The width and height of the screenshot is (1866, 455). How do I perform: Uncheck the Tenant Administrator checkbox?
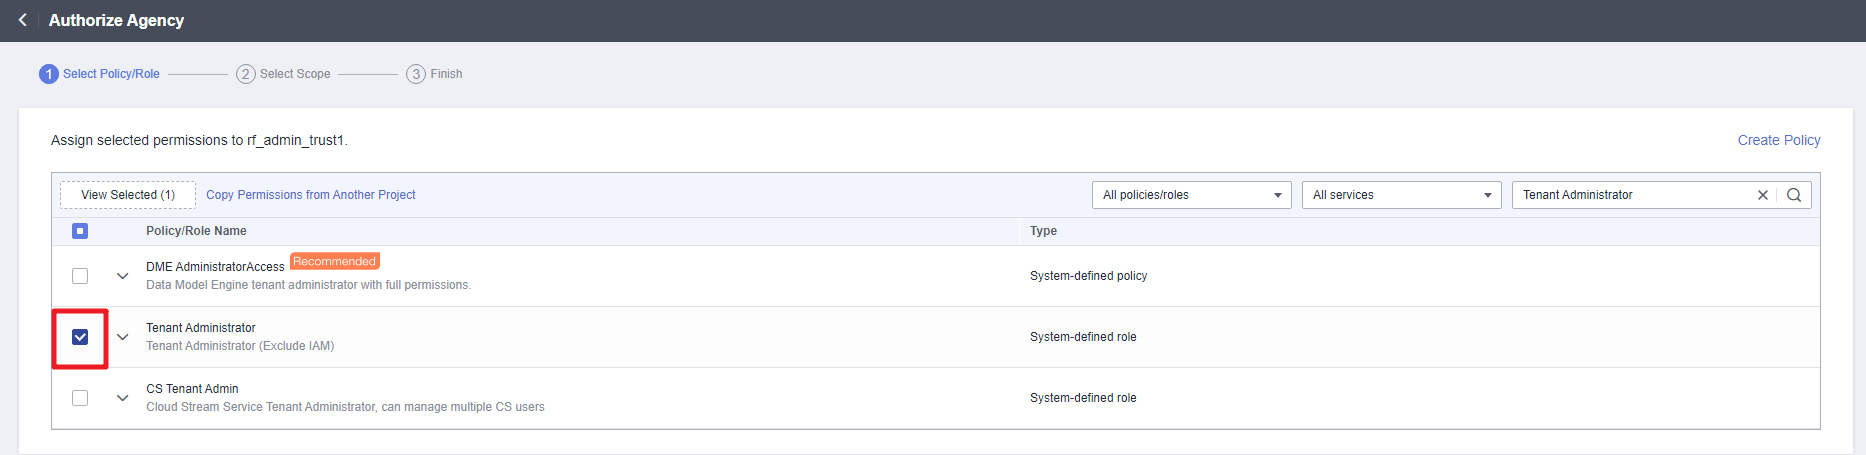pyautogui.click(x=80, y=337)
